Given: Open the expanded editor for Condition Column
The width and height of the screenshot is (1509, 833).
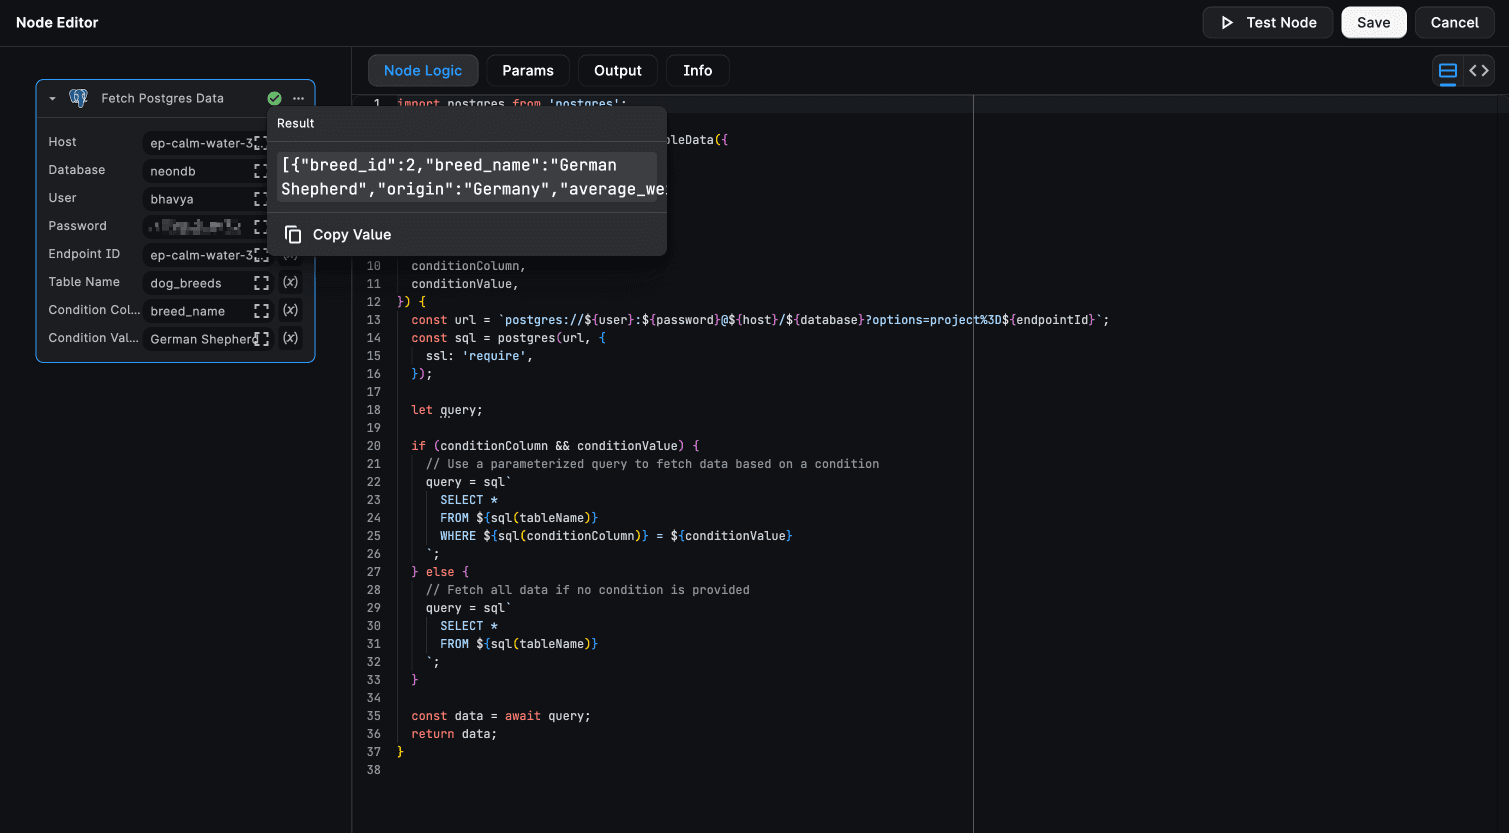Looking at the screenshot, I should 263,310.
